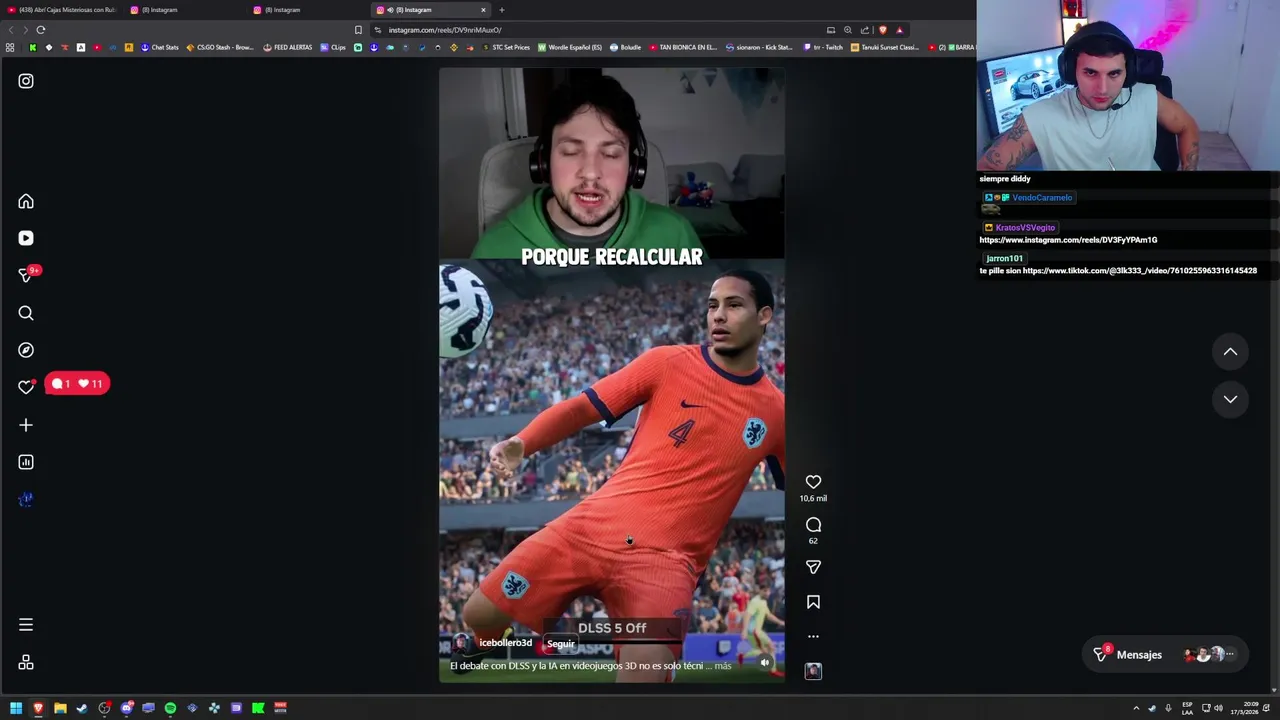Click the Create plus icon
This screenshot has width=1280, height=720.
point(26,425)
